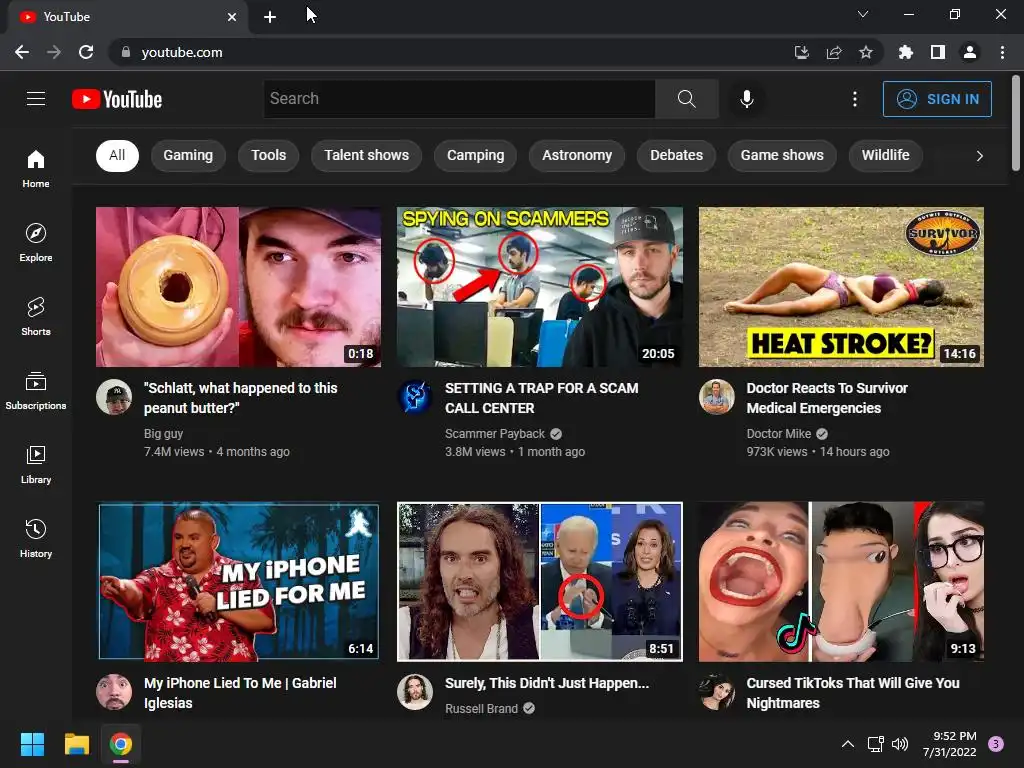
Task: Open Doctor Mike channel name
Action: point(778,434)
